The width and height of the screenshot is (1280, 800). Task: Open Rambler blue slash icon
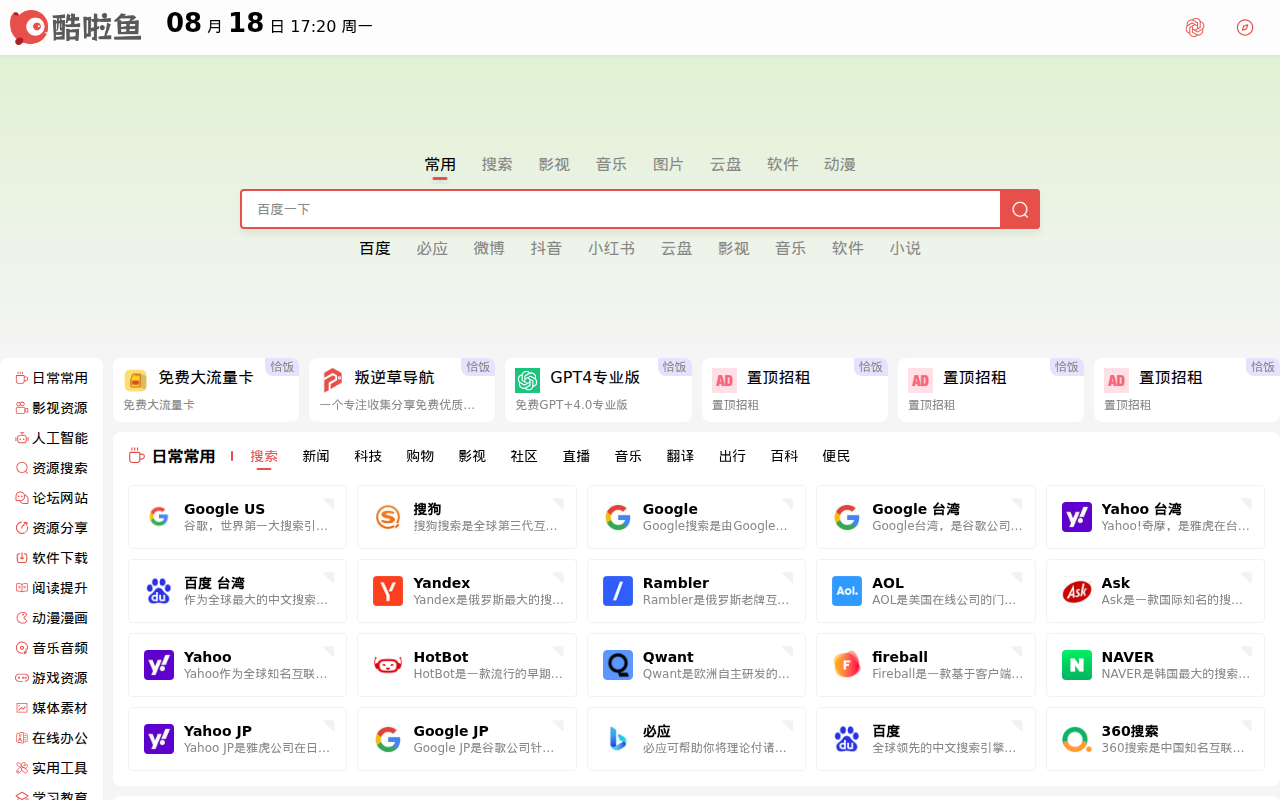[x=618, y=591]
